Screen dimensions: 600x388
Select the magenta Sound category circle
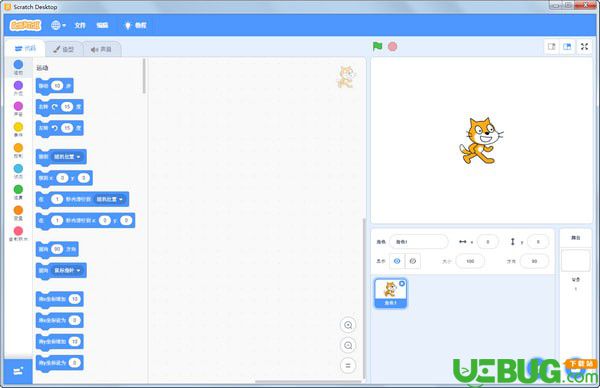click(18, 106)
